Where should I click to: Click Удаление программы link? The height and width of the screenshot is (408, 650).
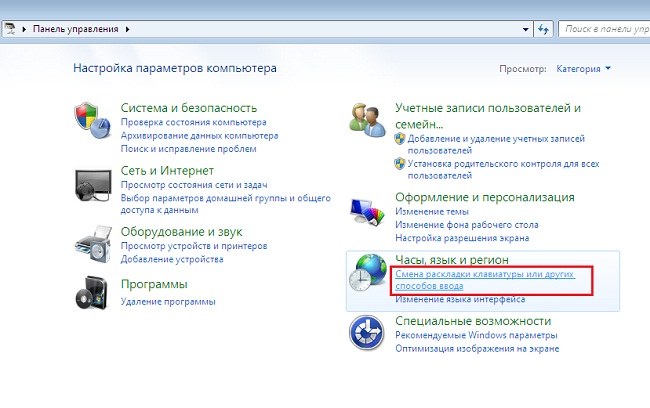[168, 301]
